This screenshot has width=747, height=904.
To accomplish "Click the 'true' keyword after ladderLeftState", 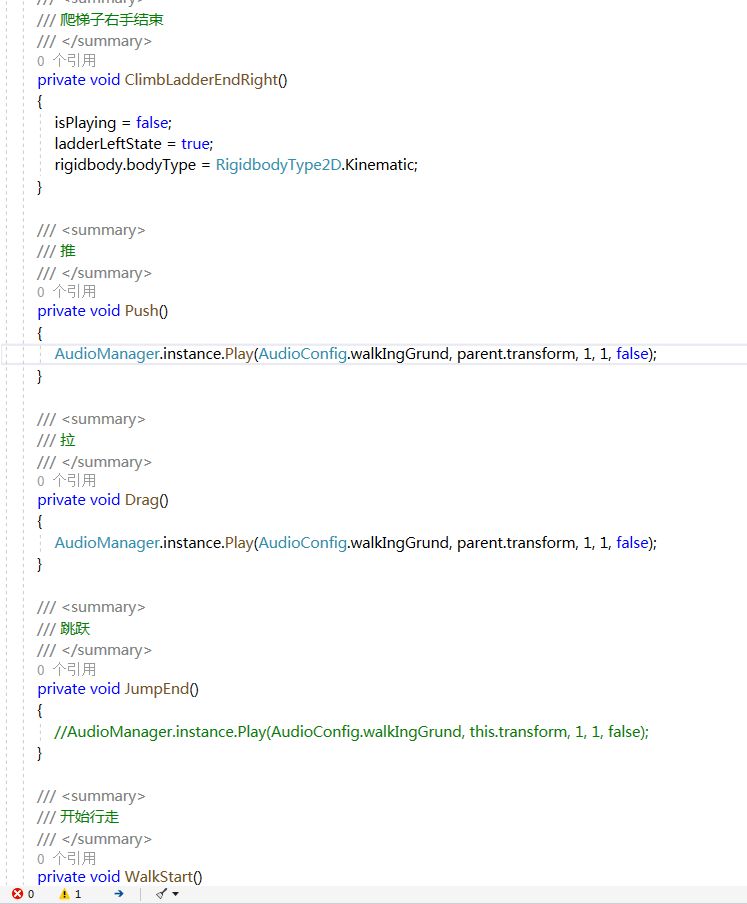I will point(195,144).
